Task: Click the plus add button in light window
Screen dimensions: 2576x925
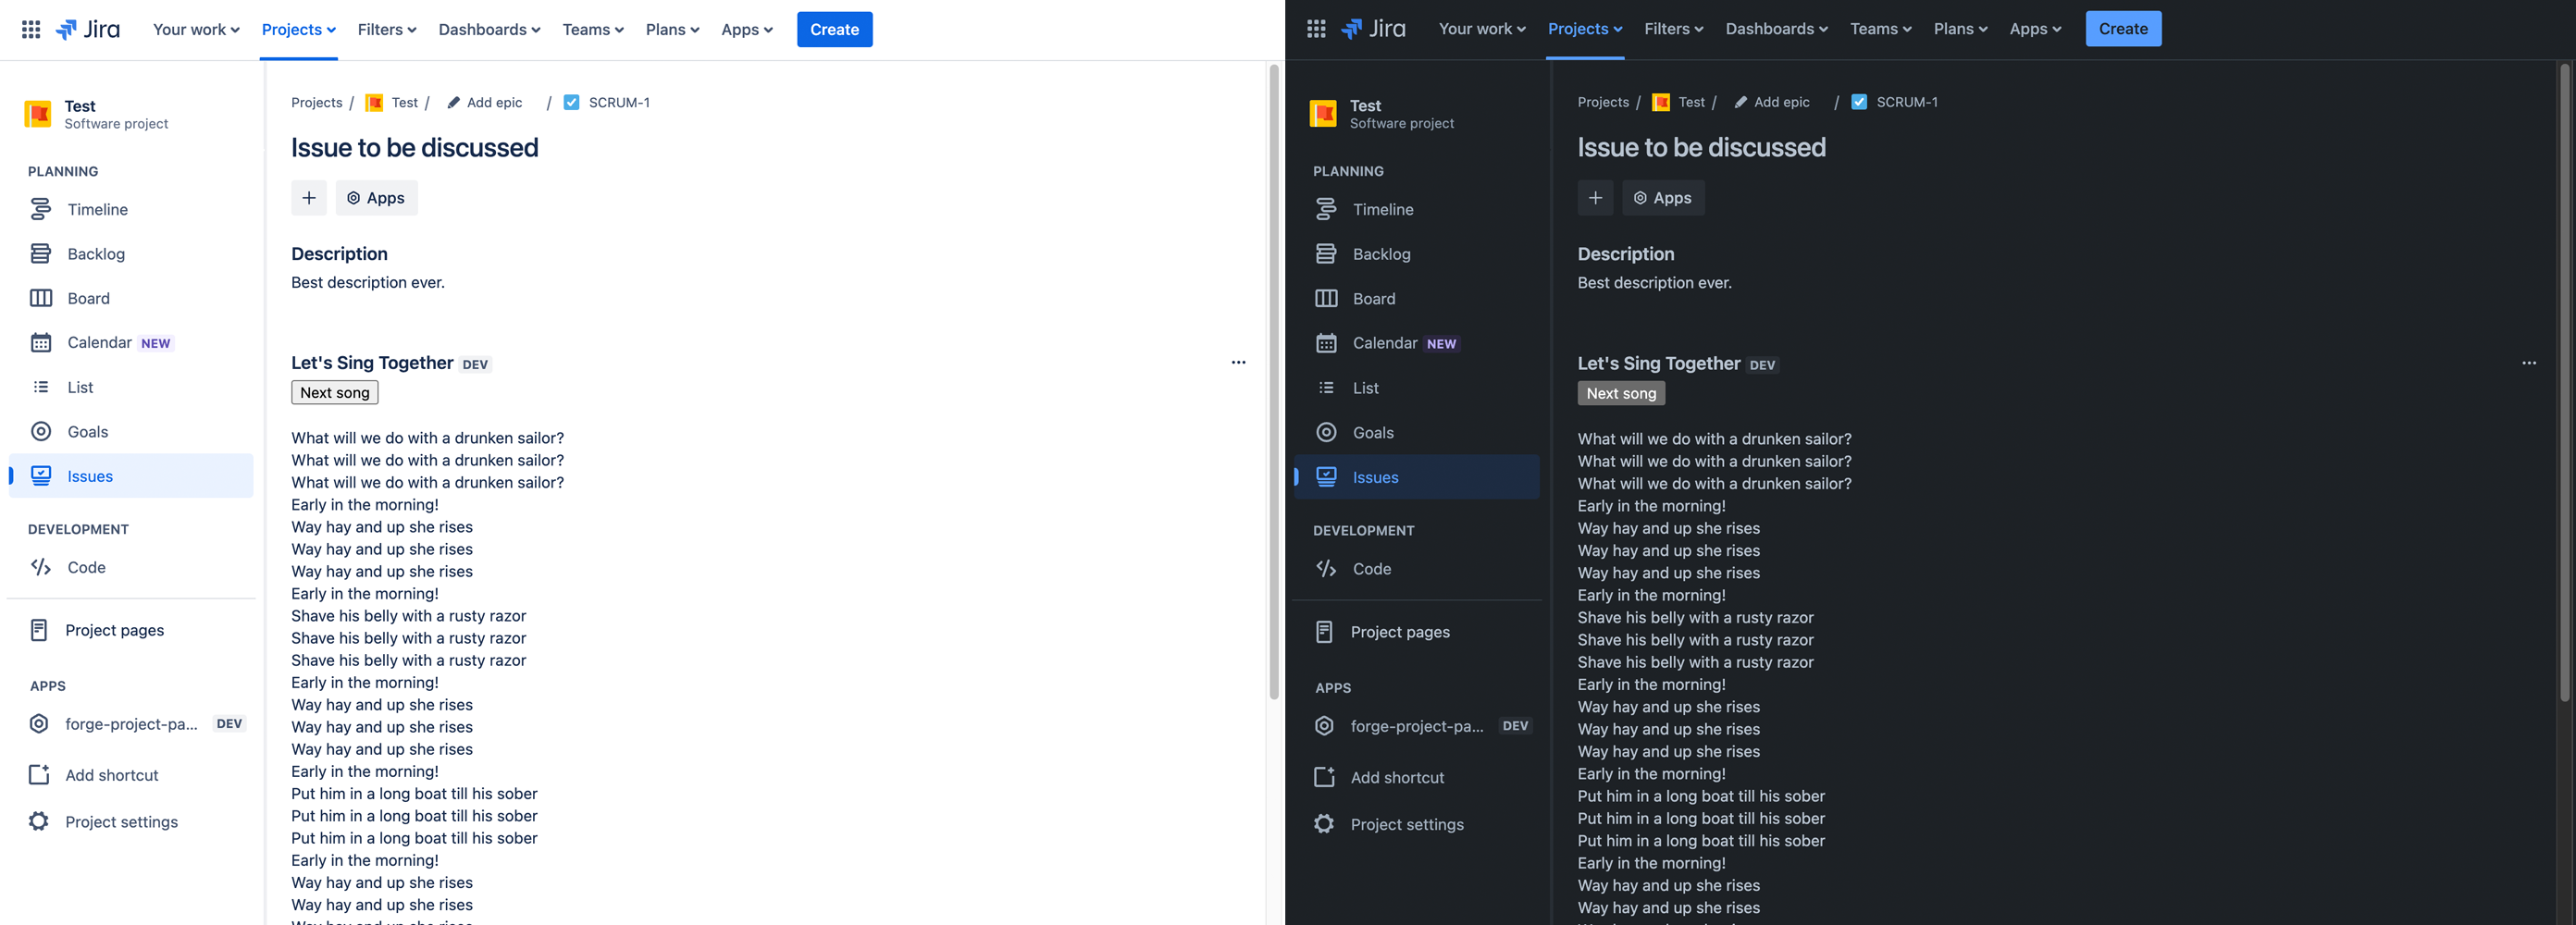Action: [309, 198]
